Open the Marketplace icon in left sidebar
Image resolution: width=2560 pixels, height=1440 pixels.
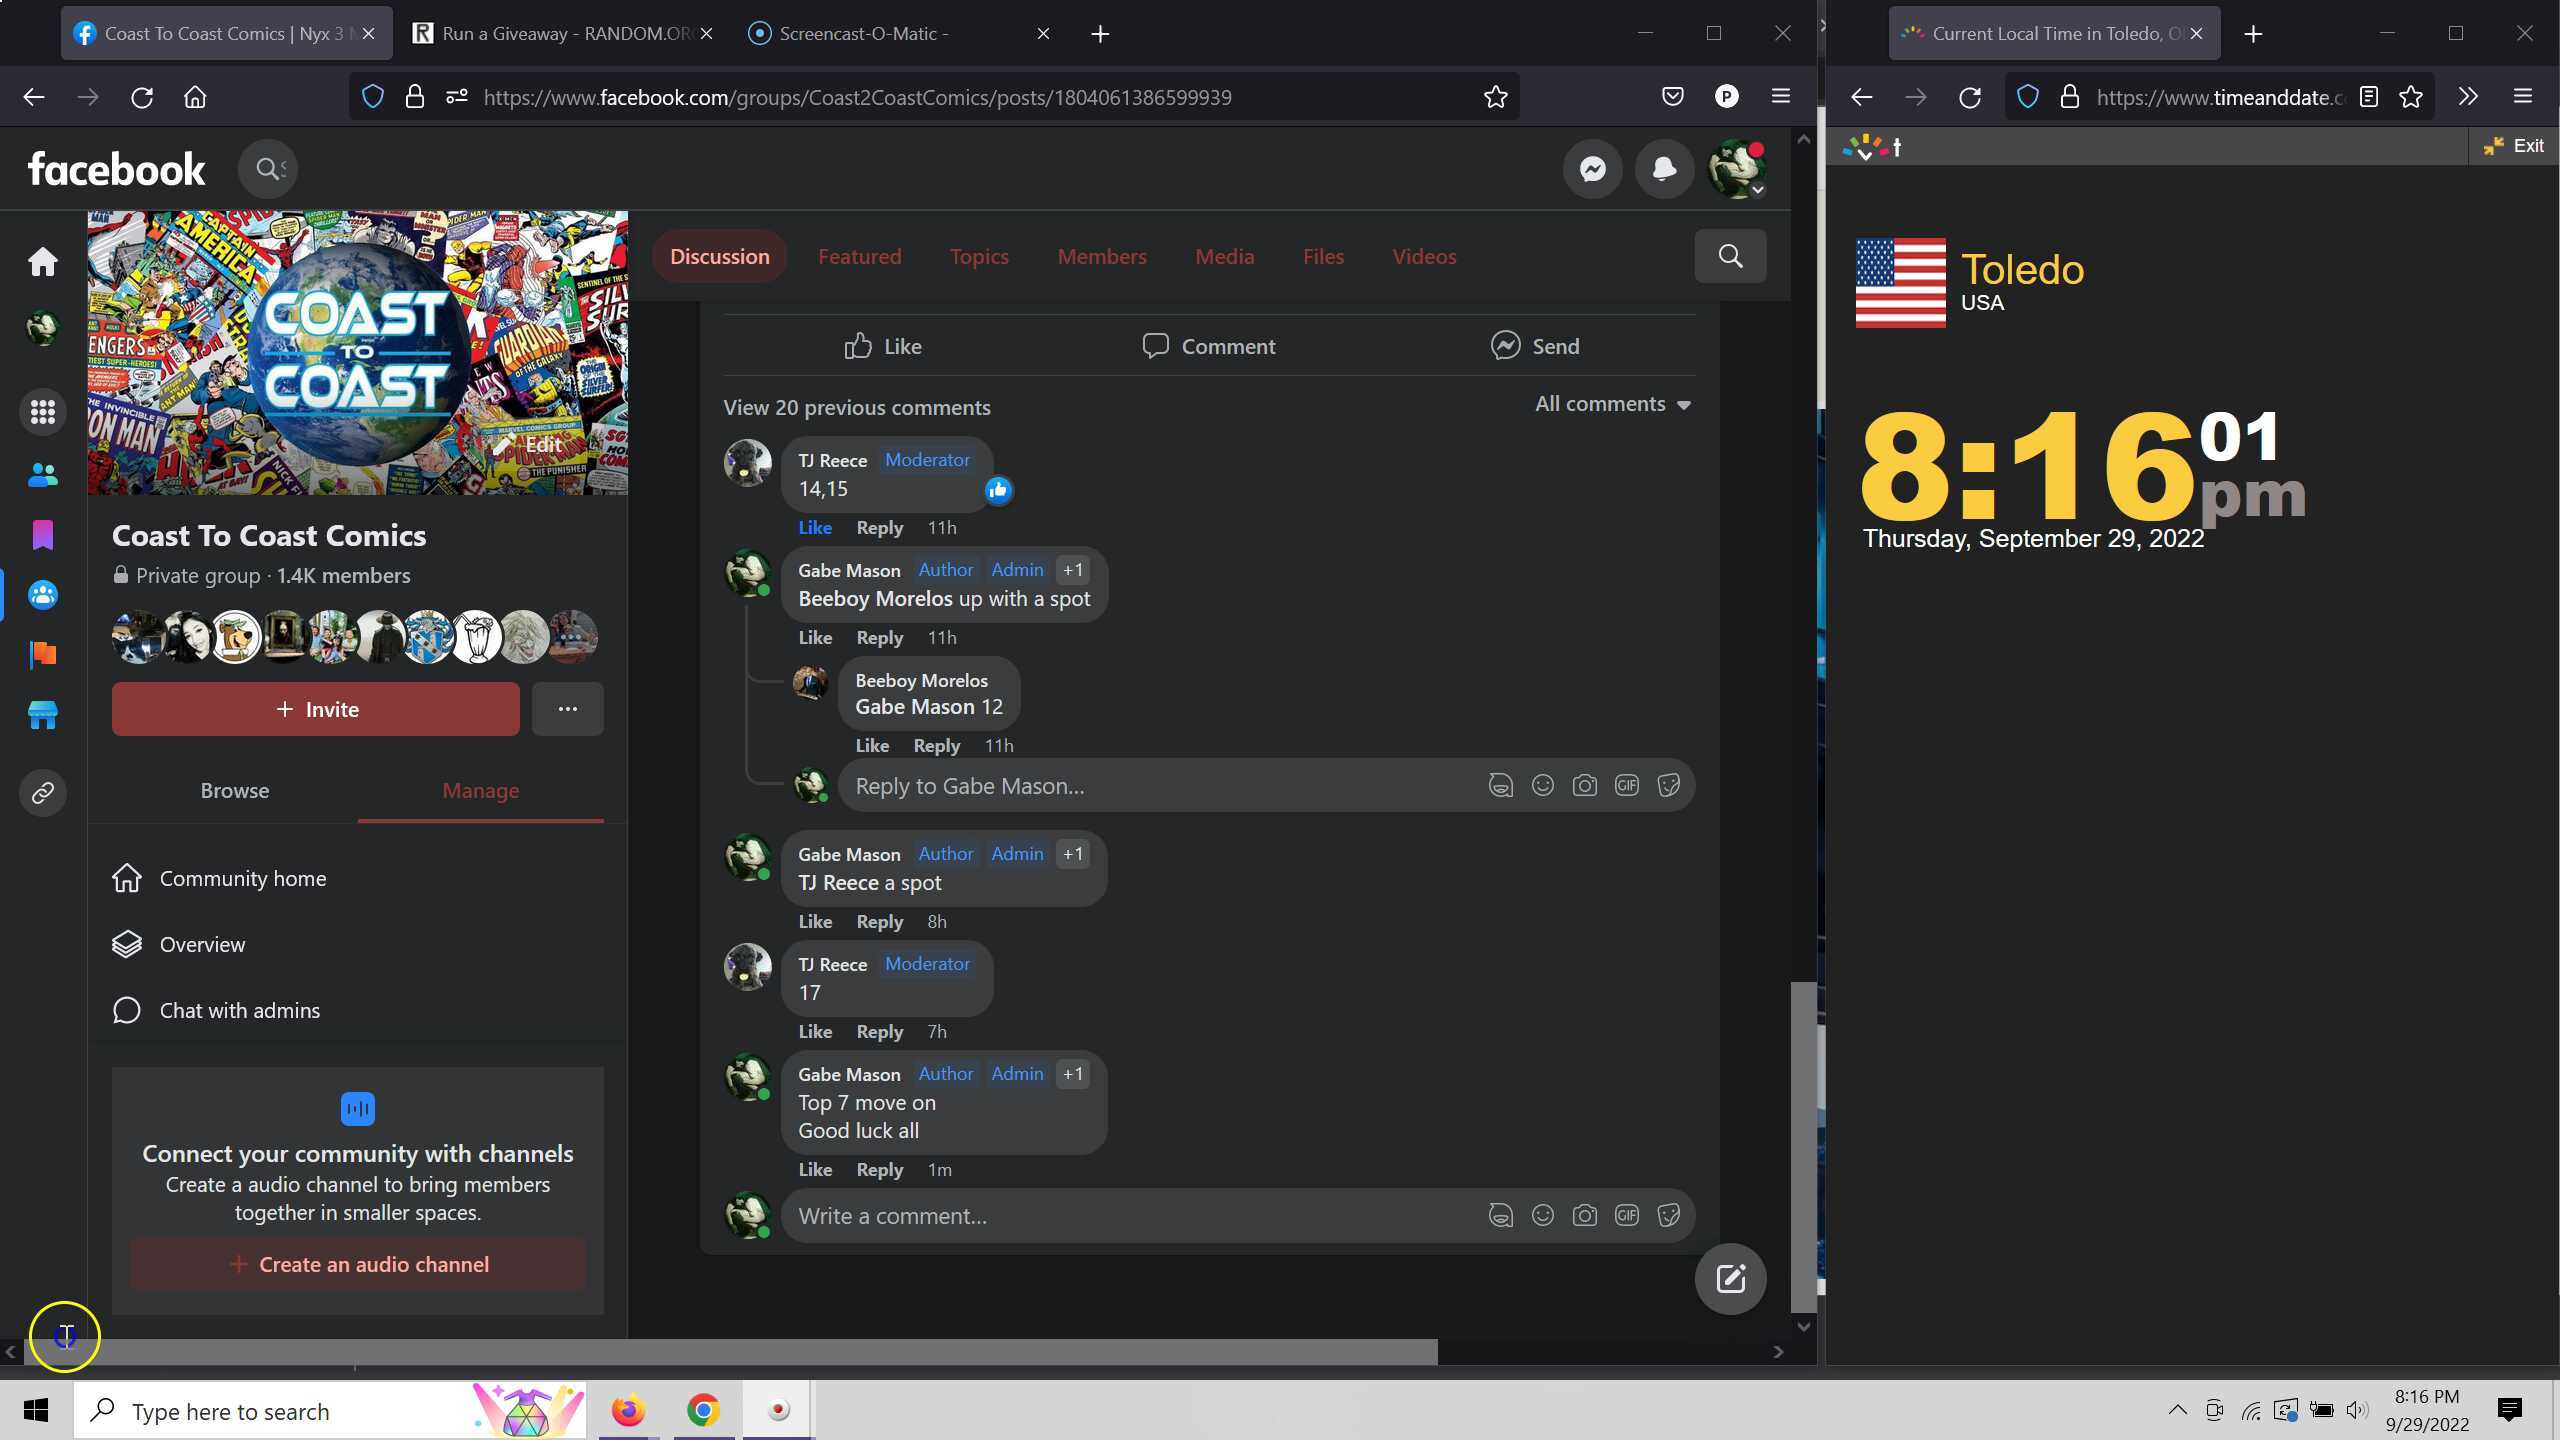[x=42, y=715]
